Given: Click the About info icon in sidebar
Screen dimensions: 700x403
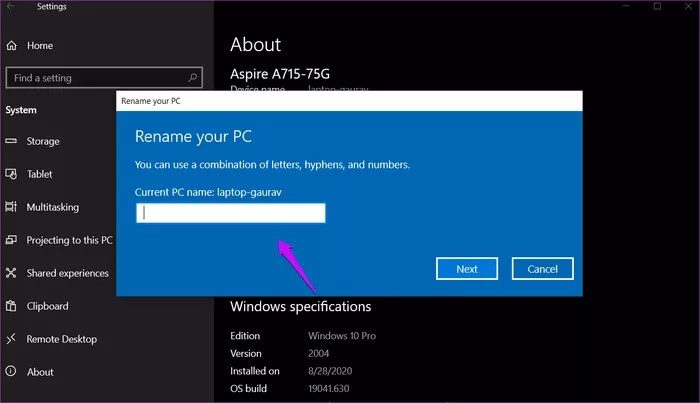Looking at the screenshot, I should (x=11, y=371).
